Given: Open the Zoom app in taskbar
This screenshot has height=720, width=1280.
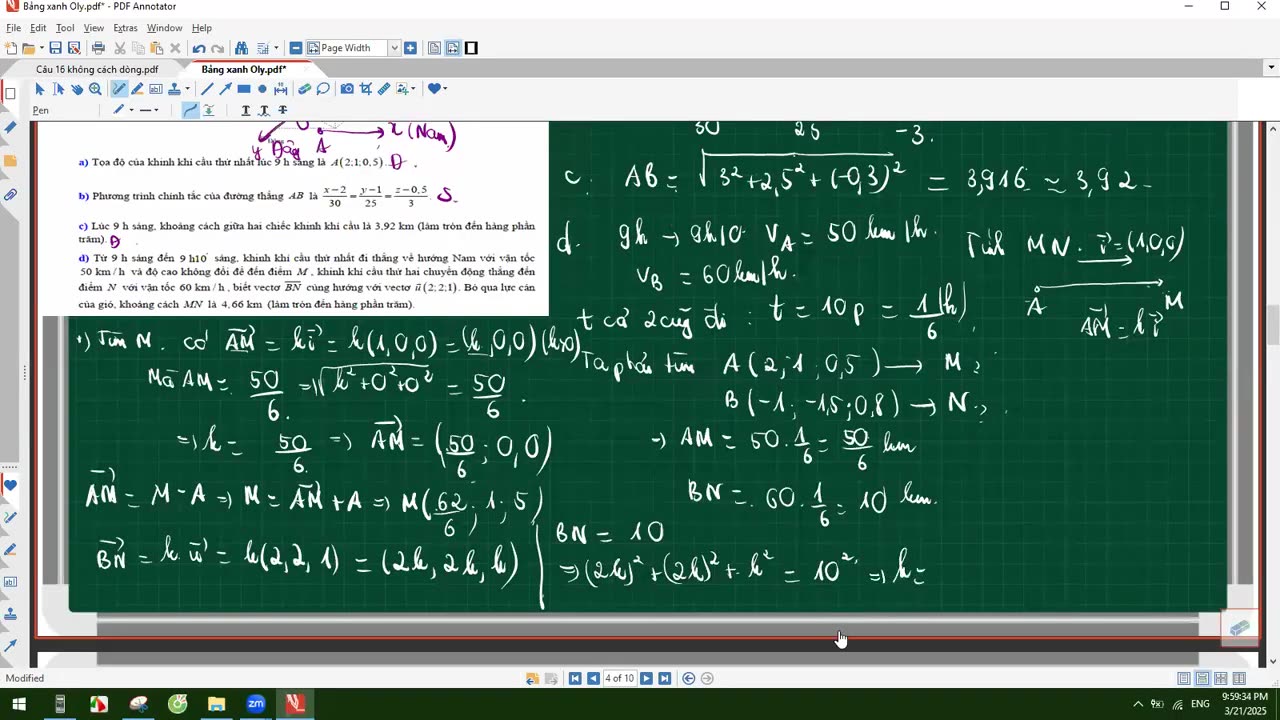Looking at the screenshot, I should pos(255,704).
